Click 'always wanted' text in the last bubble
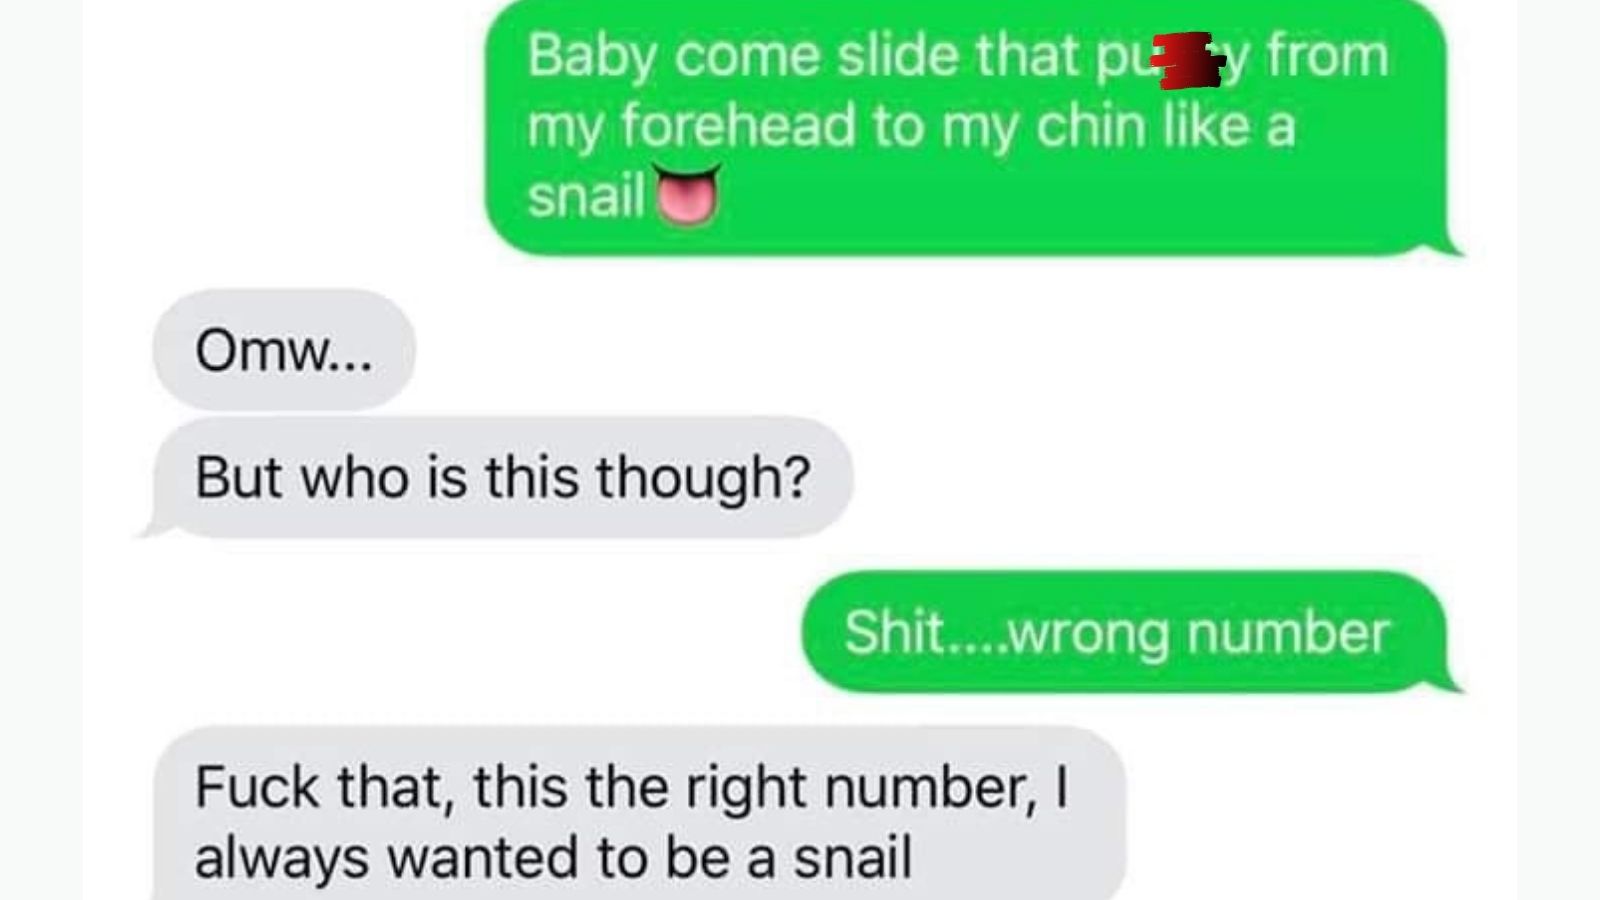Viewport: 1600px width, 900px height. click(x=387, y=858)
